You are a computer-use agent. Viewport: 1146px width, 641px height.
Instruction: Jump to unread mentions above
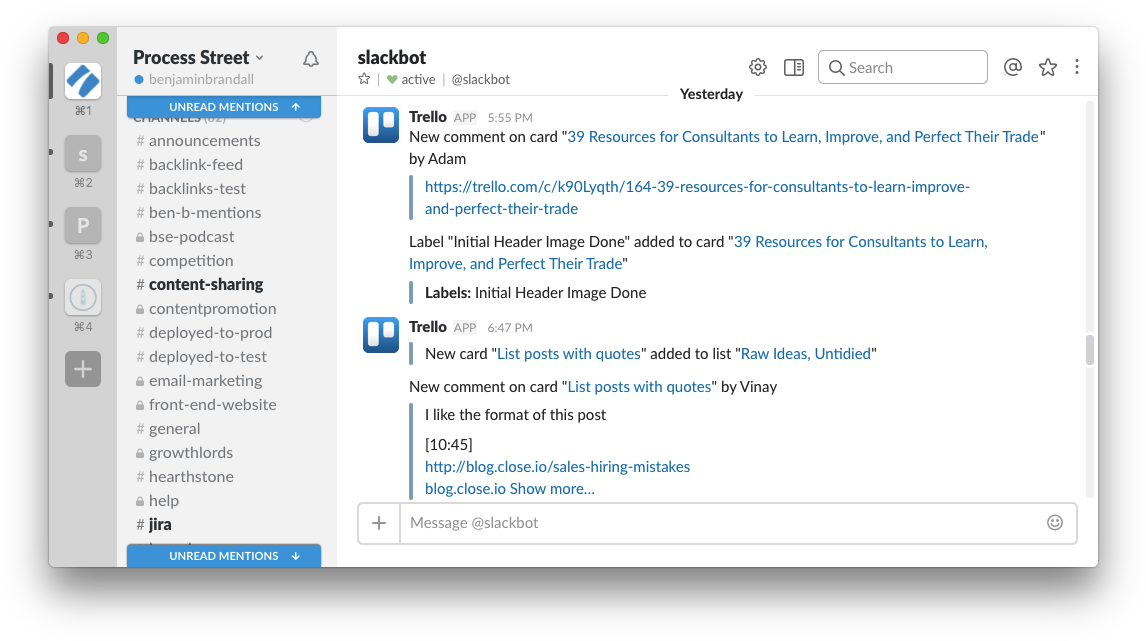click(224, 107)
